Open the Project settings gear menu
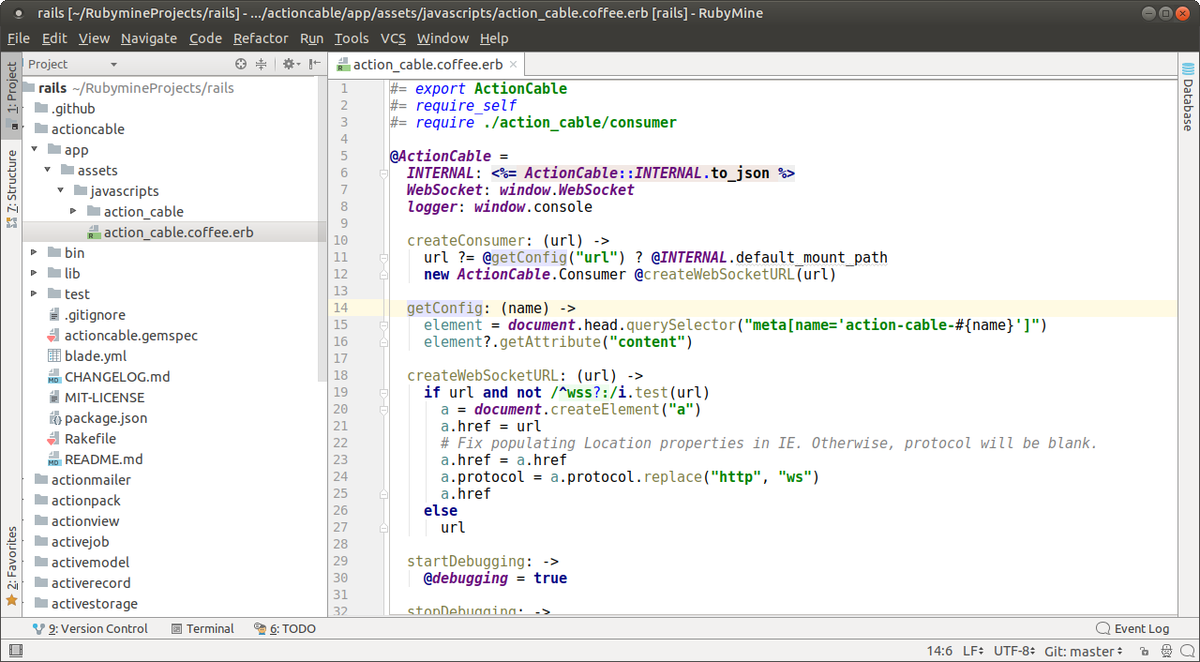 tap(291, 64)
